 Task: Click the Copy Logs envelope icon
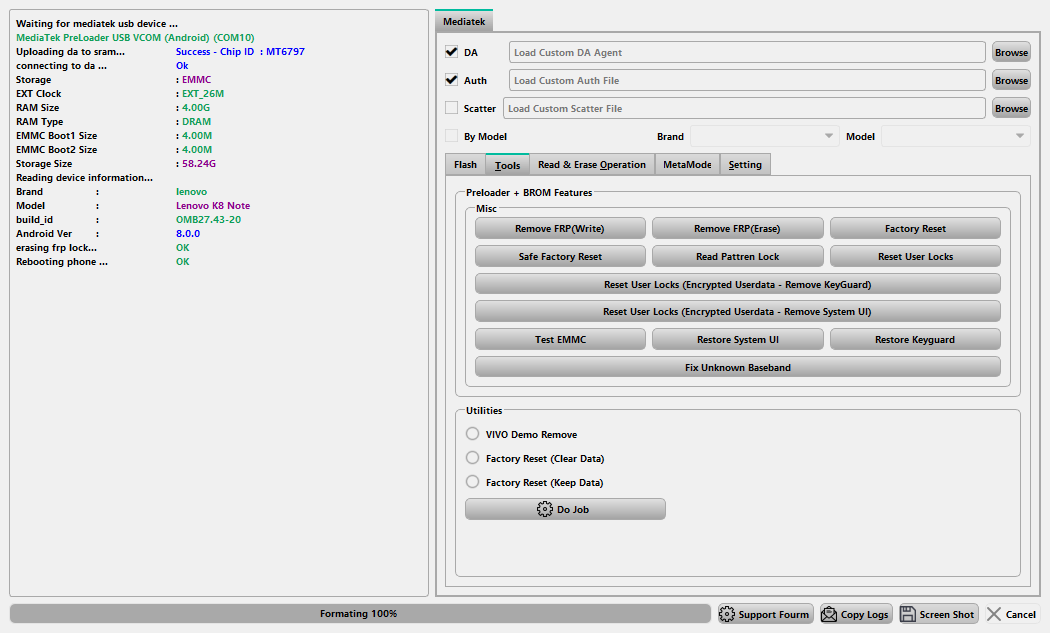(x=829, y=614)
